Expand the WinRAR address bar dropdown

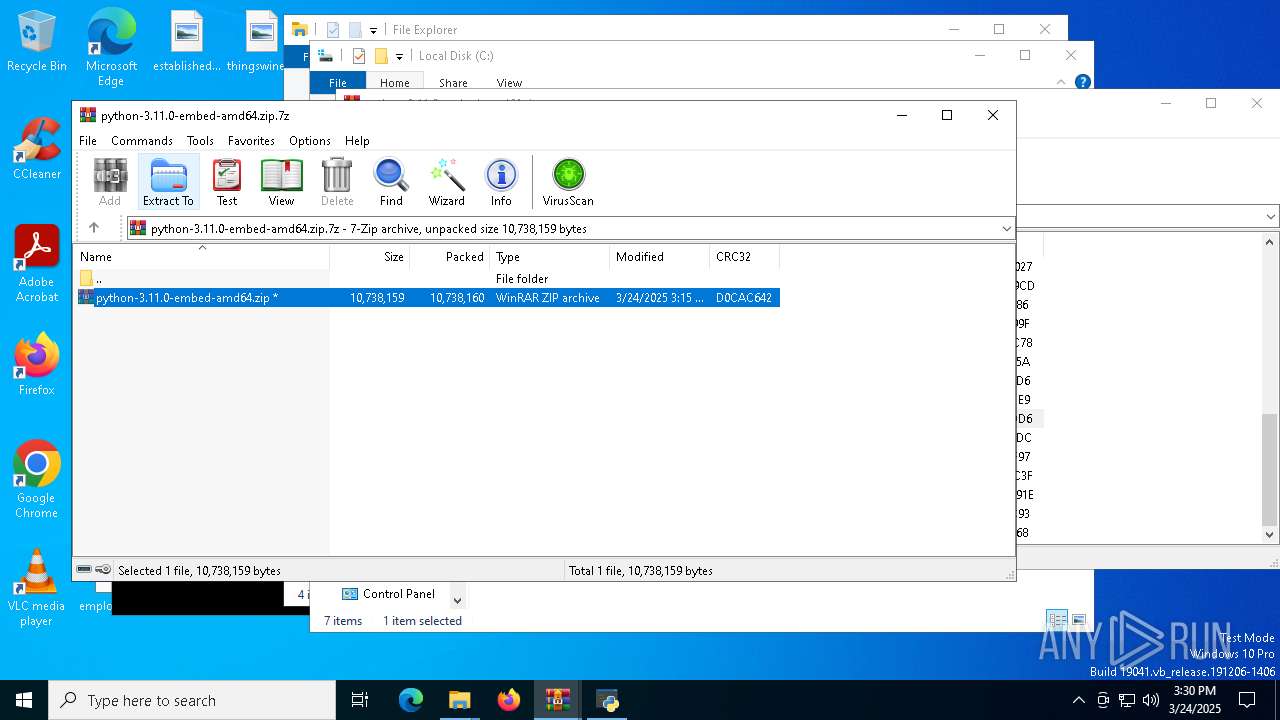point(1006,229)
